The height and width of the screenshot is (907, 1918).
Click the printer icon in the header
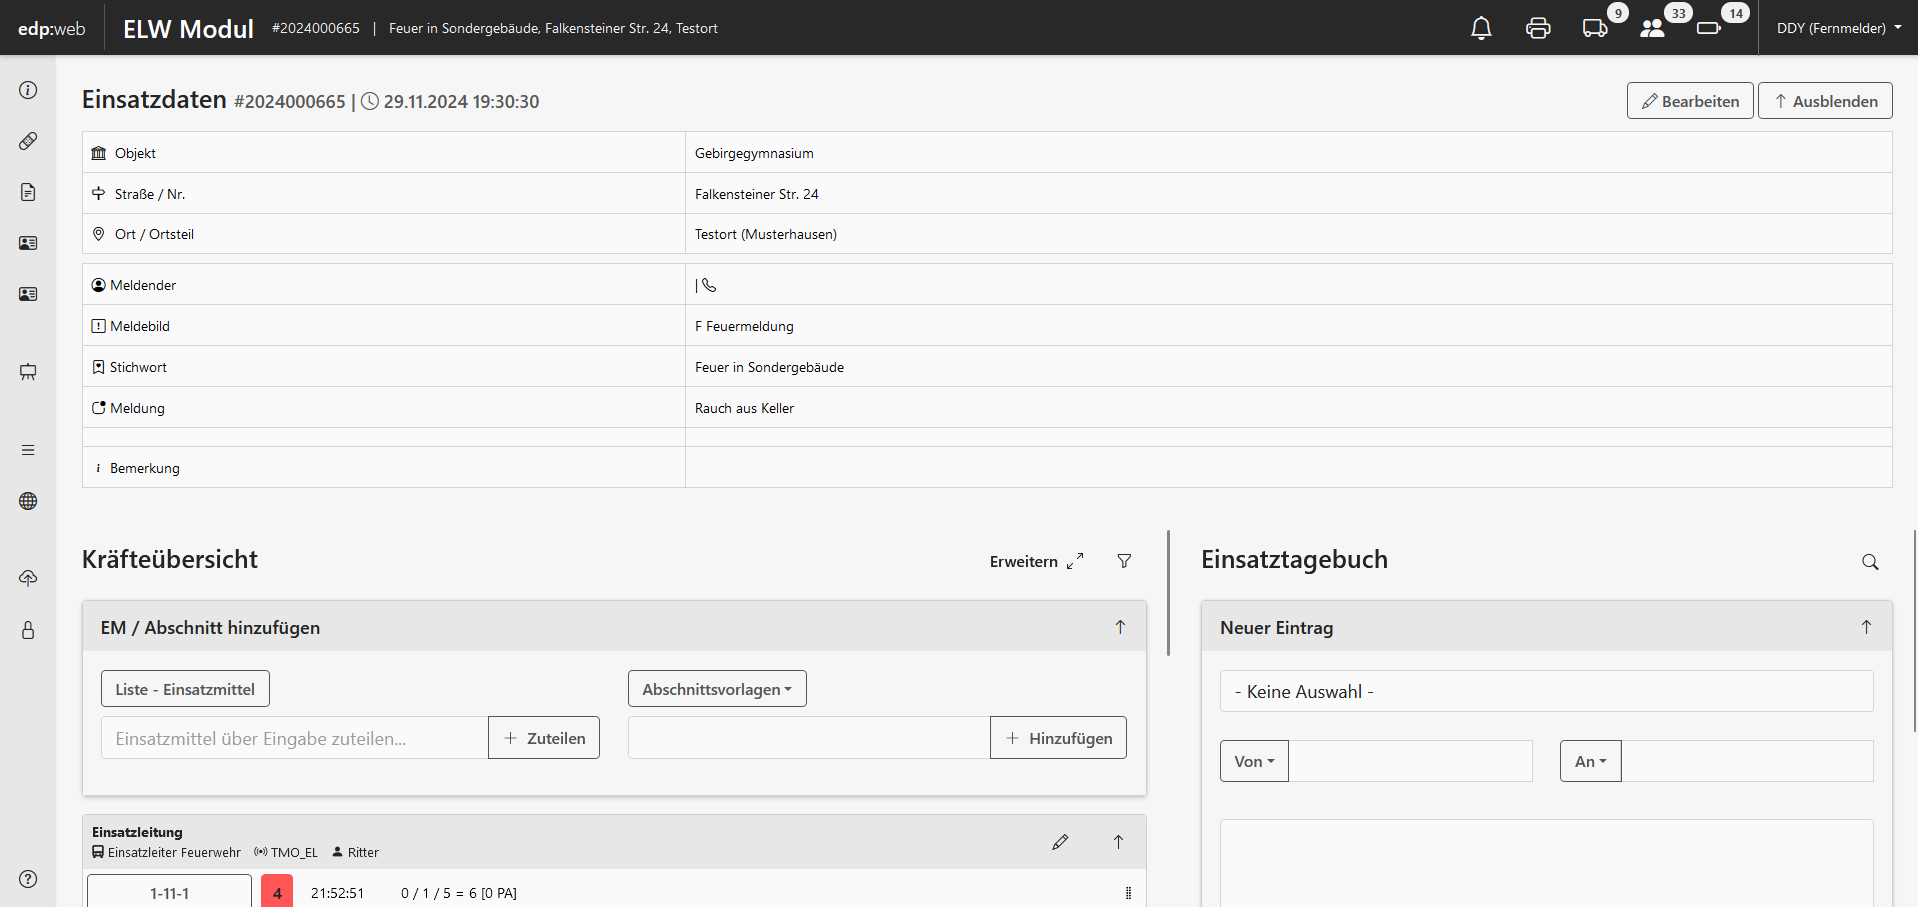pos(1538,28)
